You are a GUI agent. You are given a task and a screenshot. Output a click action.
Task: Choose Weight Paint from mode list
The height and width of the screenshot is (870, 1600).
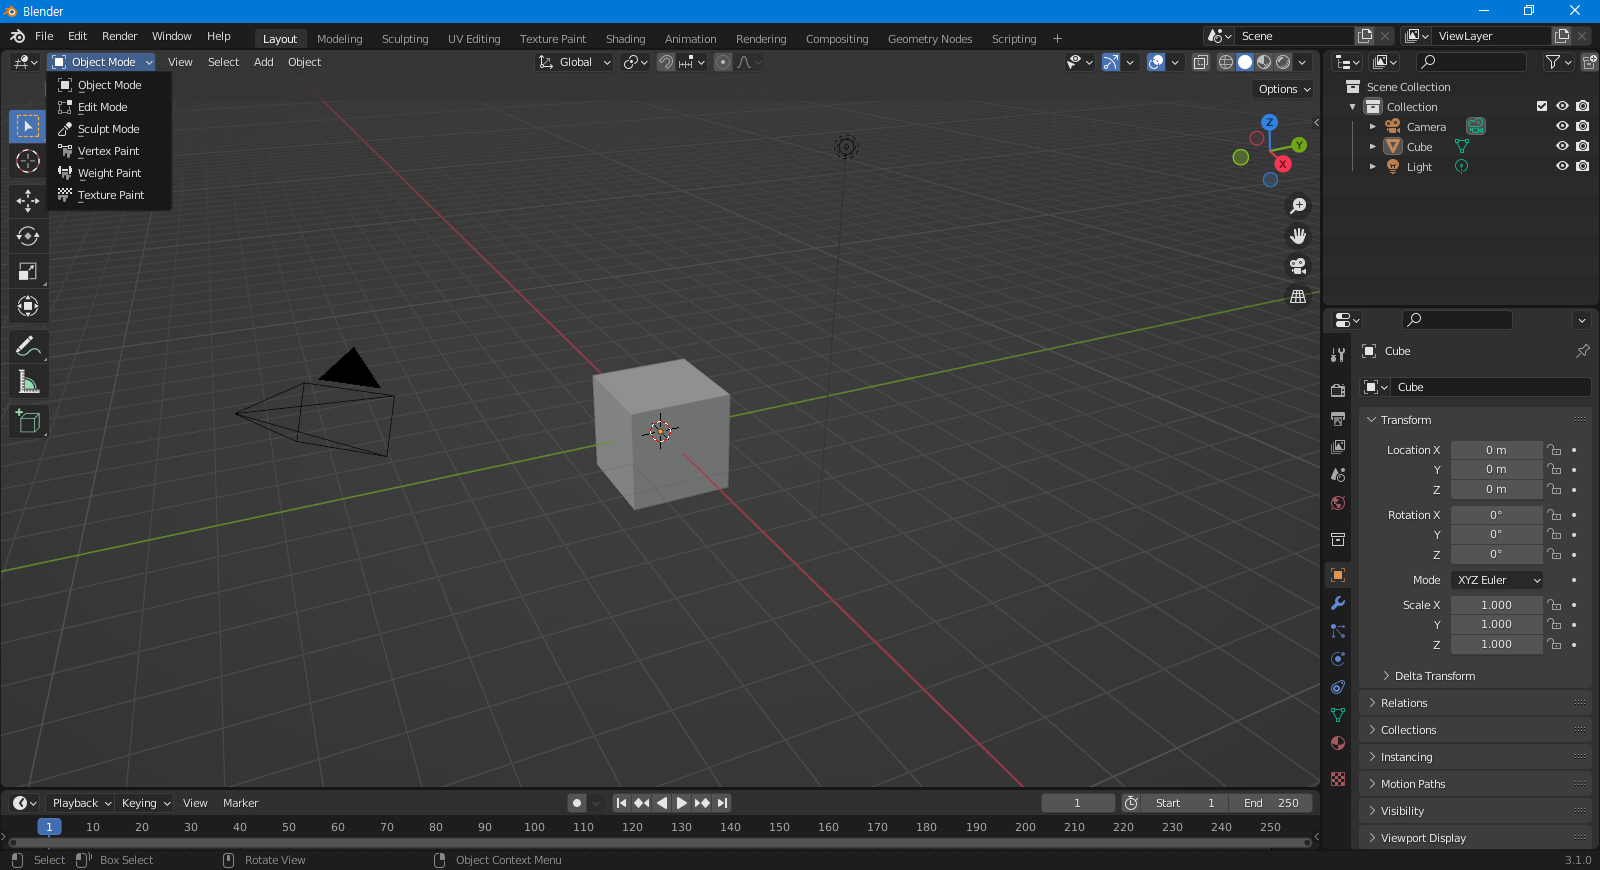click(109, 173)
